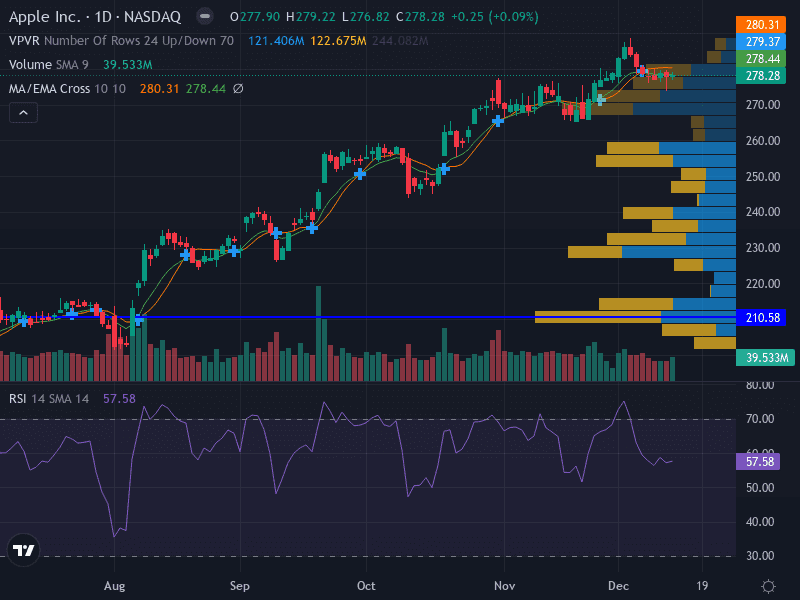Click the 57.58 RSI axis label
The height and width of the screenshot is (600, 800).
[758, 462]
